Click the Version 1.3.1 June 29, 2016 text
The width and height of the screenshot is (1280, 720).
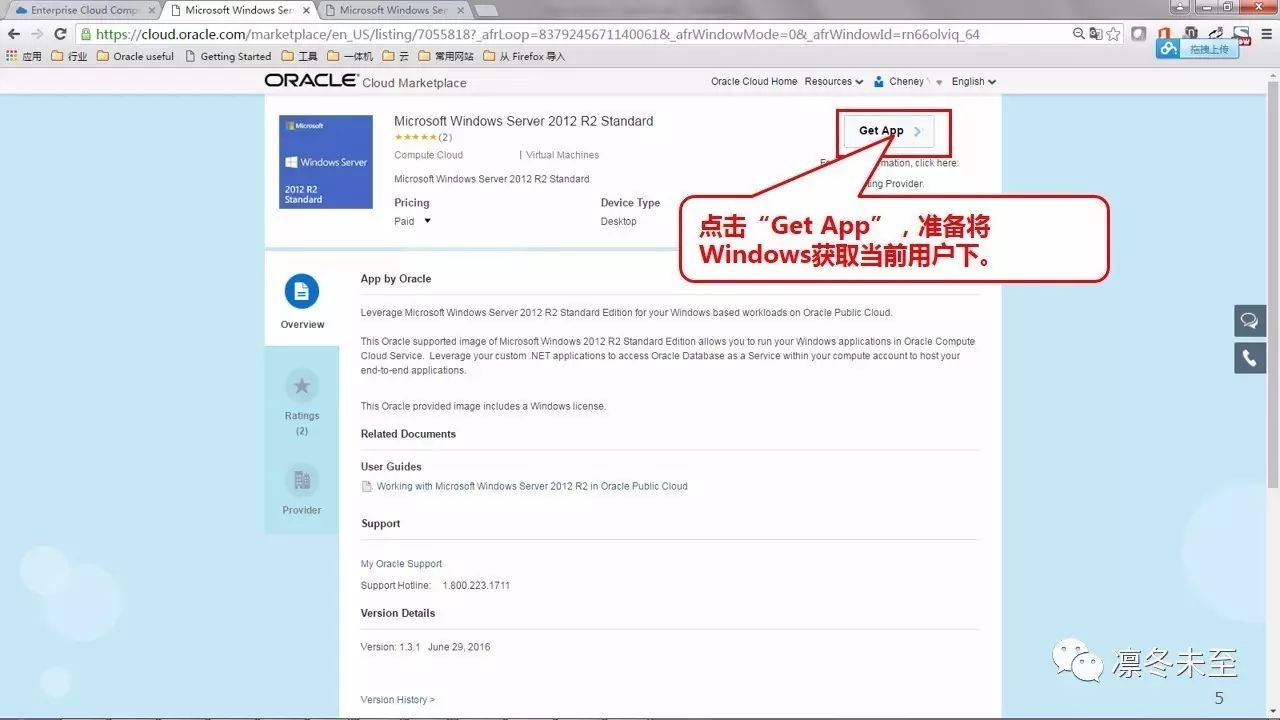pos(426,647)
